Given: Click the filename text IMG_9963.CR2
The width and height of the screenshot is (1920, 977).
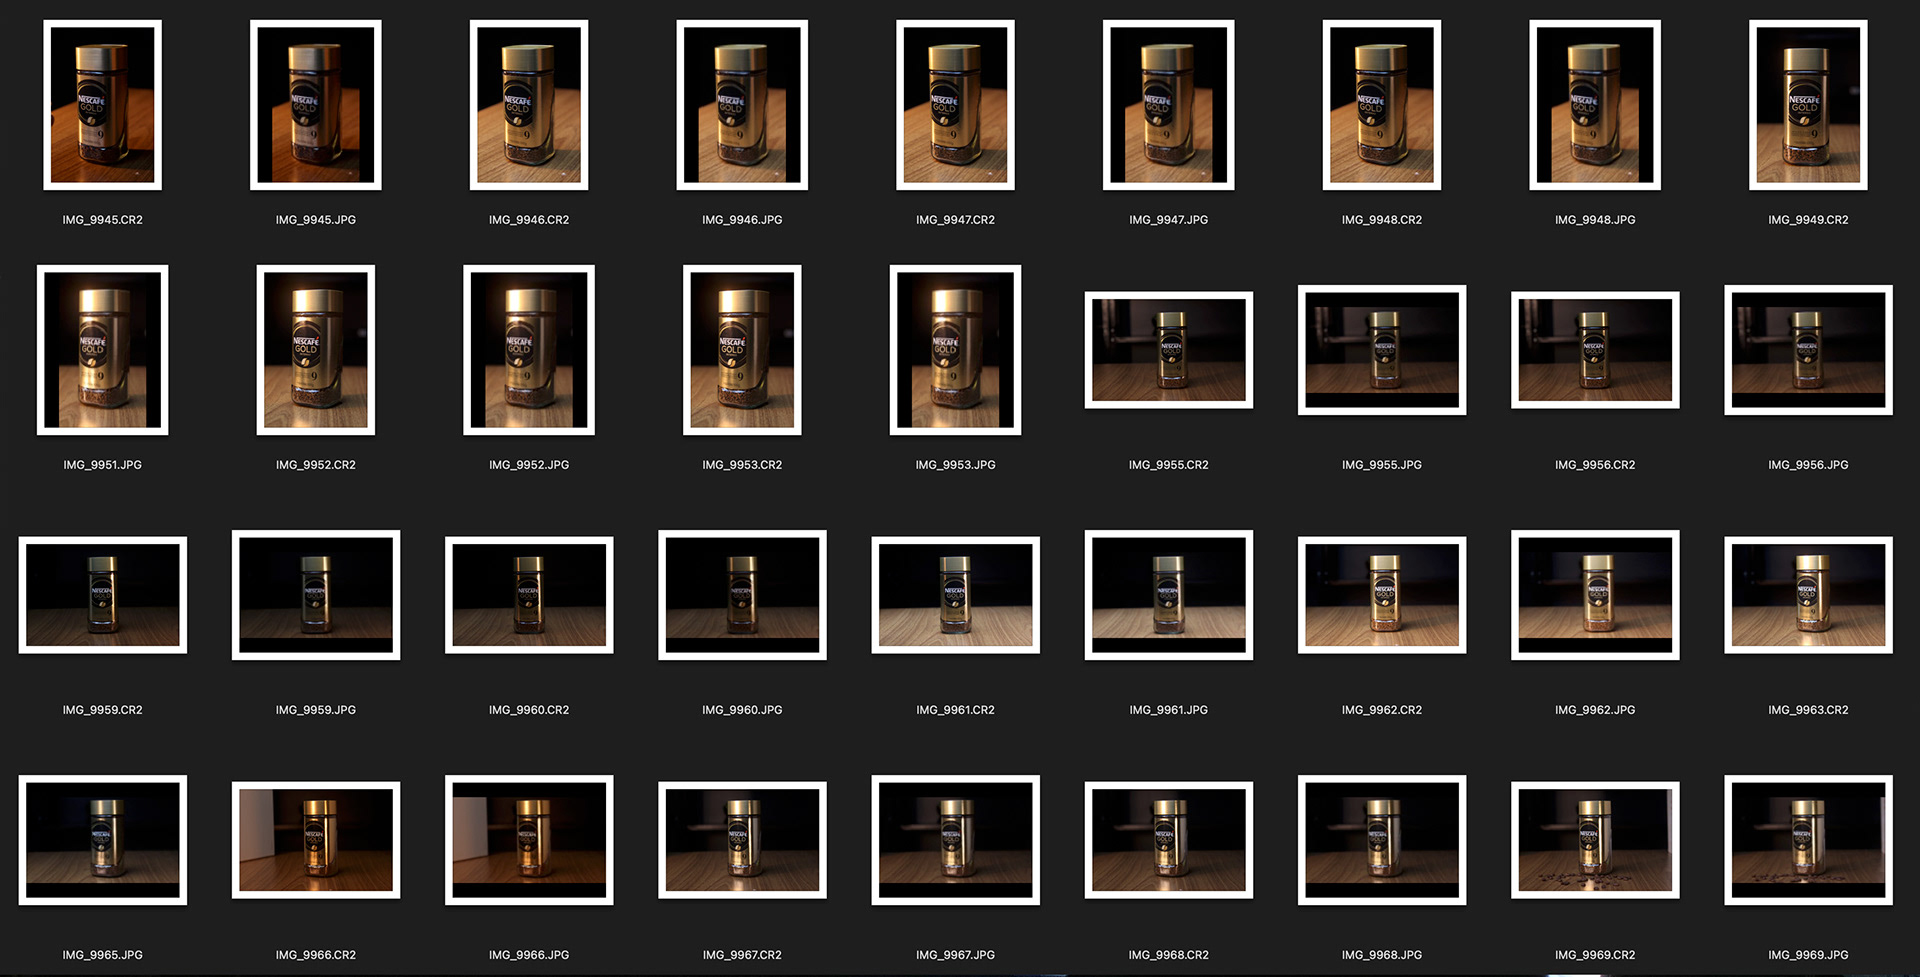Looking at the screenshot, I should (x=1808, y=710).
